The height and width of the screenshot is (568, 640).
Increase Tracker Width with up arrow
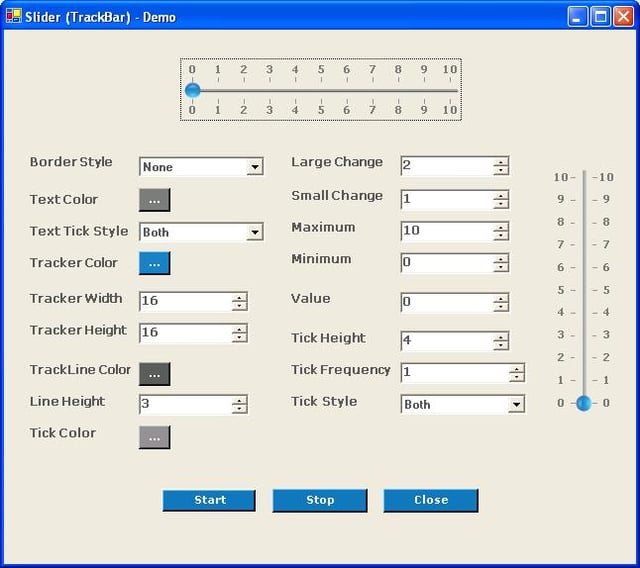tap(240, 297)
